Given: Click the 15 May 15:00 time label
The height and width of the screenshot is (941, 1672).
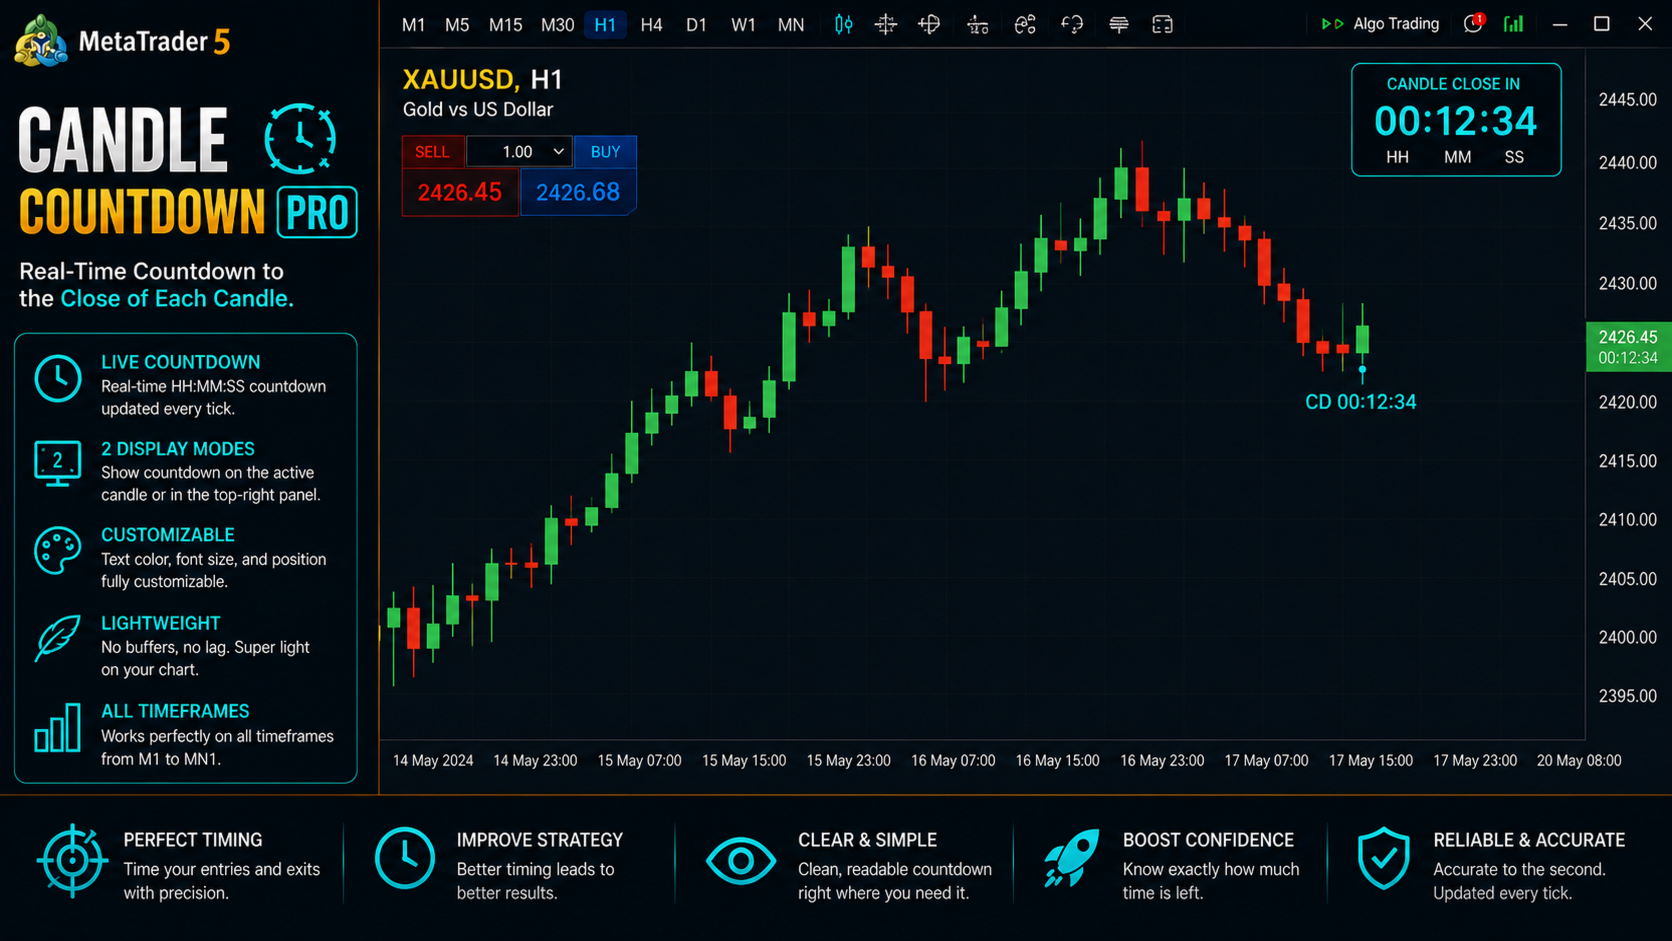Looking at the screenshot, I should click(x=744, y=761).
